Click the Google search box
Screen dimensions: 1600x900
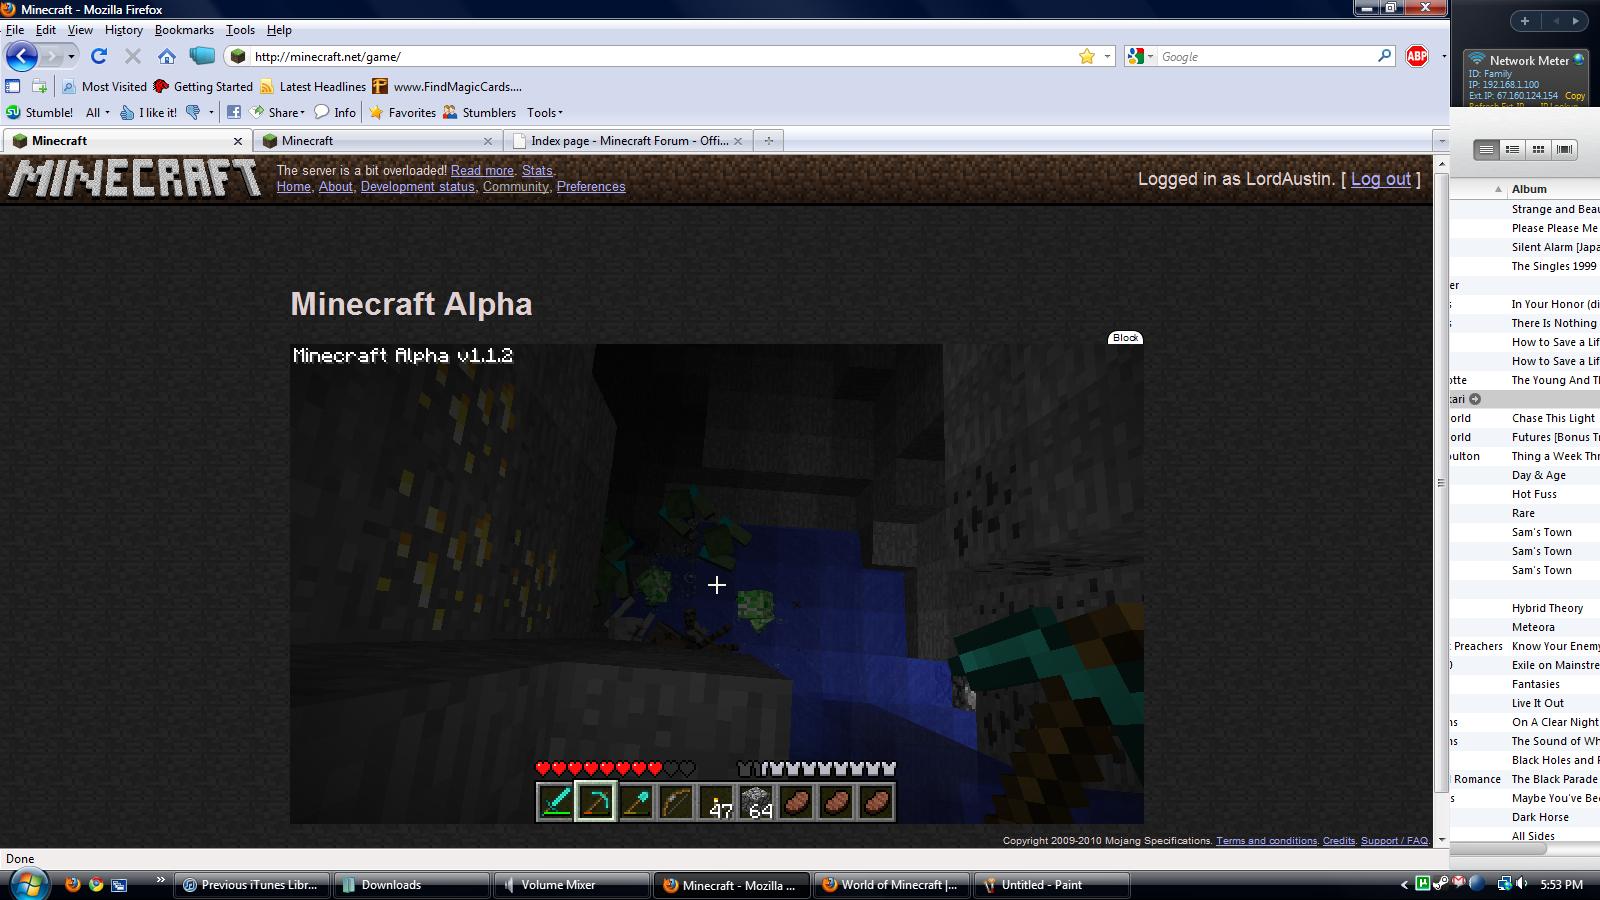coord(1266,57)
